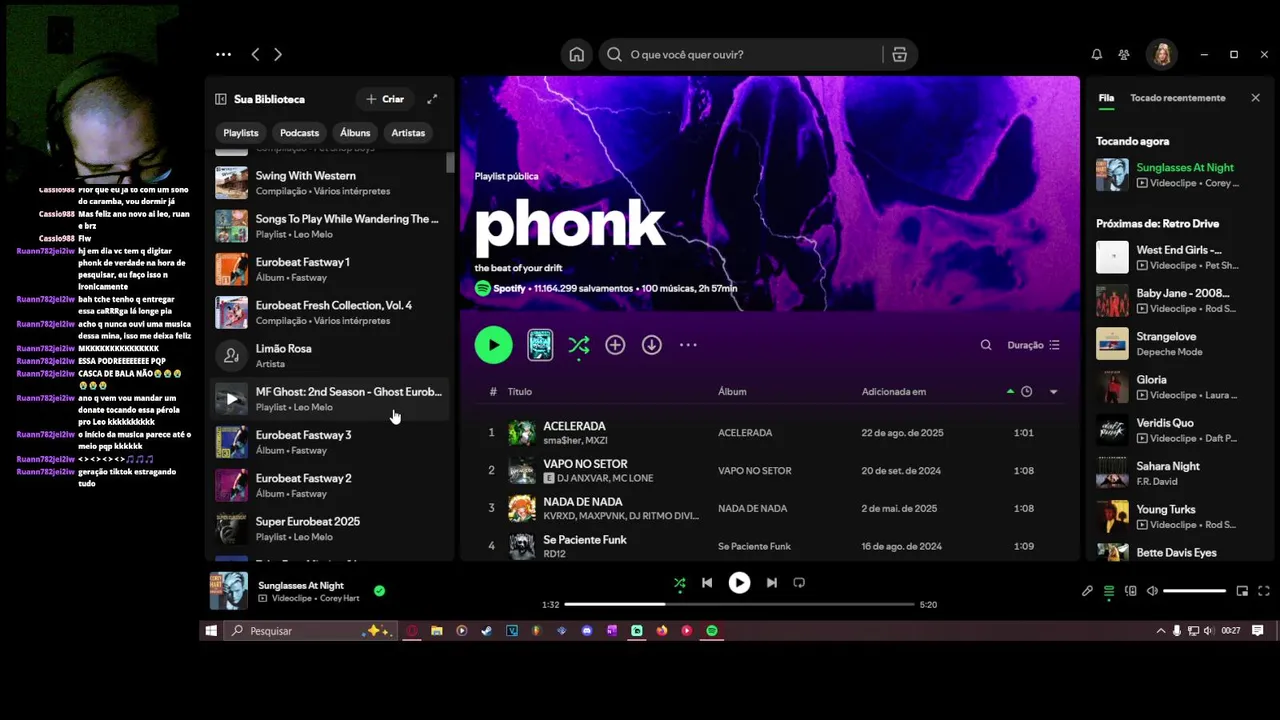The height and width of the screenshot is (720, 1280).
Task: Seek within the song progress bar
Action: (x=739, y=604)
